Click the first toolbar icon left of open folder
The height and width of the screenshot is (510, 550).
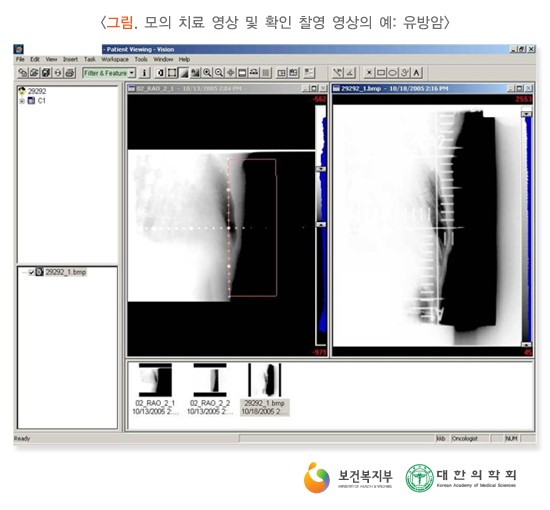[23, 73]
